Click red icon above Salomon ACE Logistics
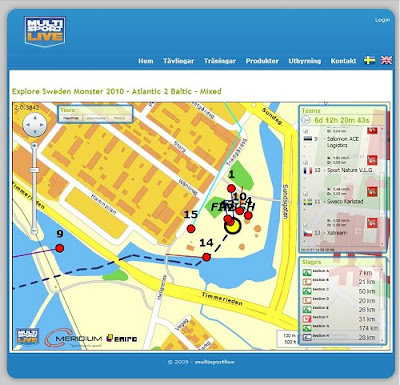 pos(372,130)
